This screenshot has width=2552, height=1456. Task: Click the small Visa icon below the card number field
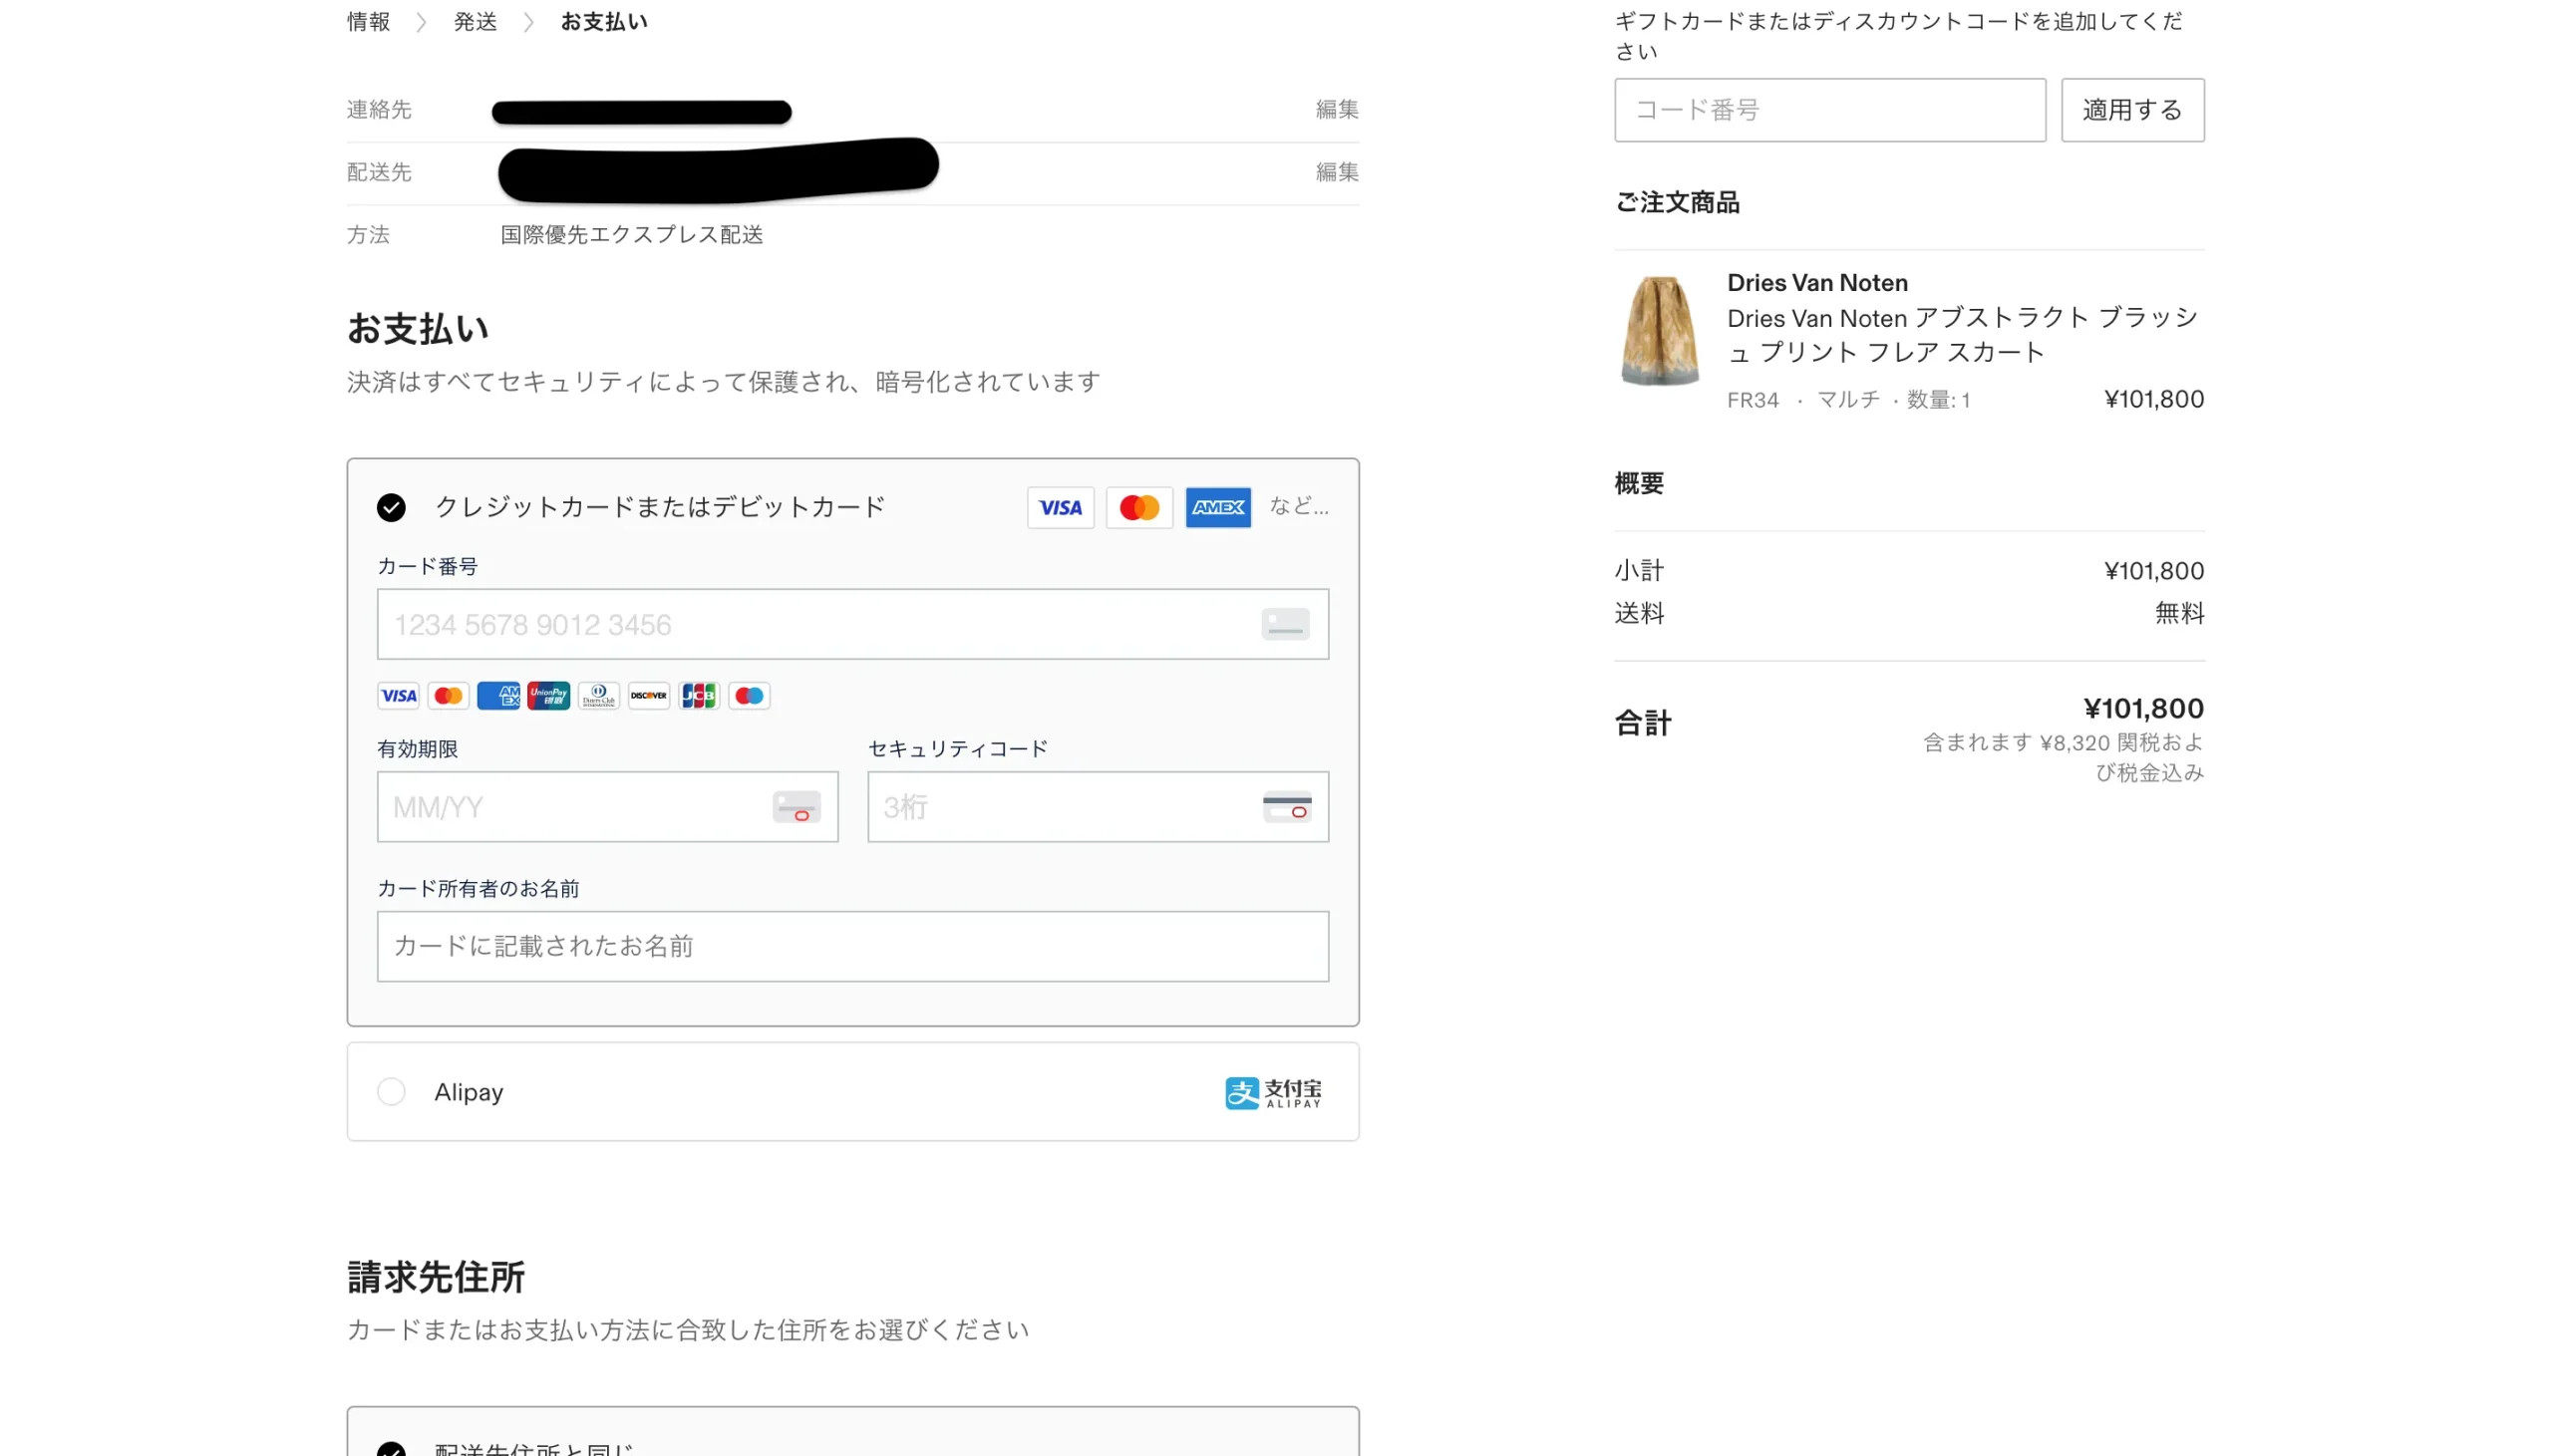point(398,695)
